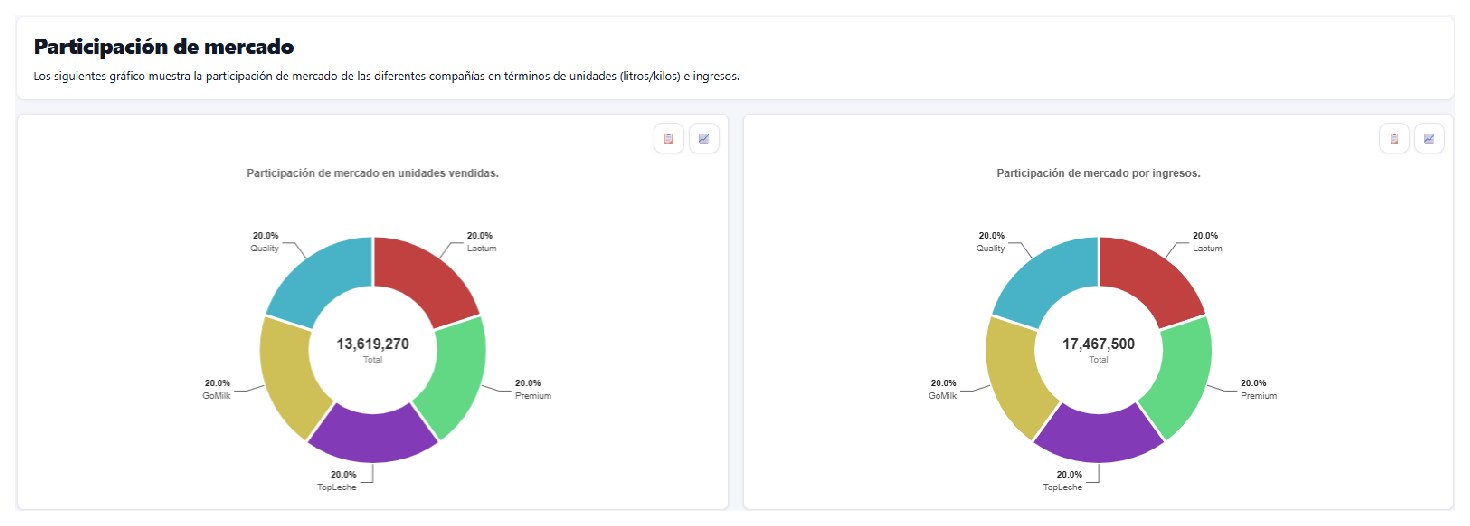The width and height of the screenshot is (1470, 526).
Task: Click the TopLeche label in units-sold chart
Action: tap(336, 486)
